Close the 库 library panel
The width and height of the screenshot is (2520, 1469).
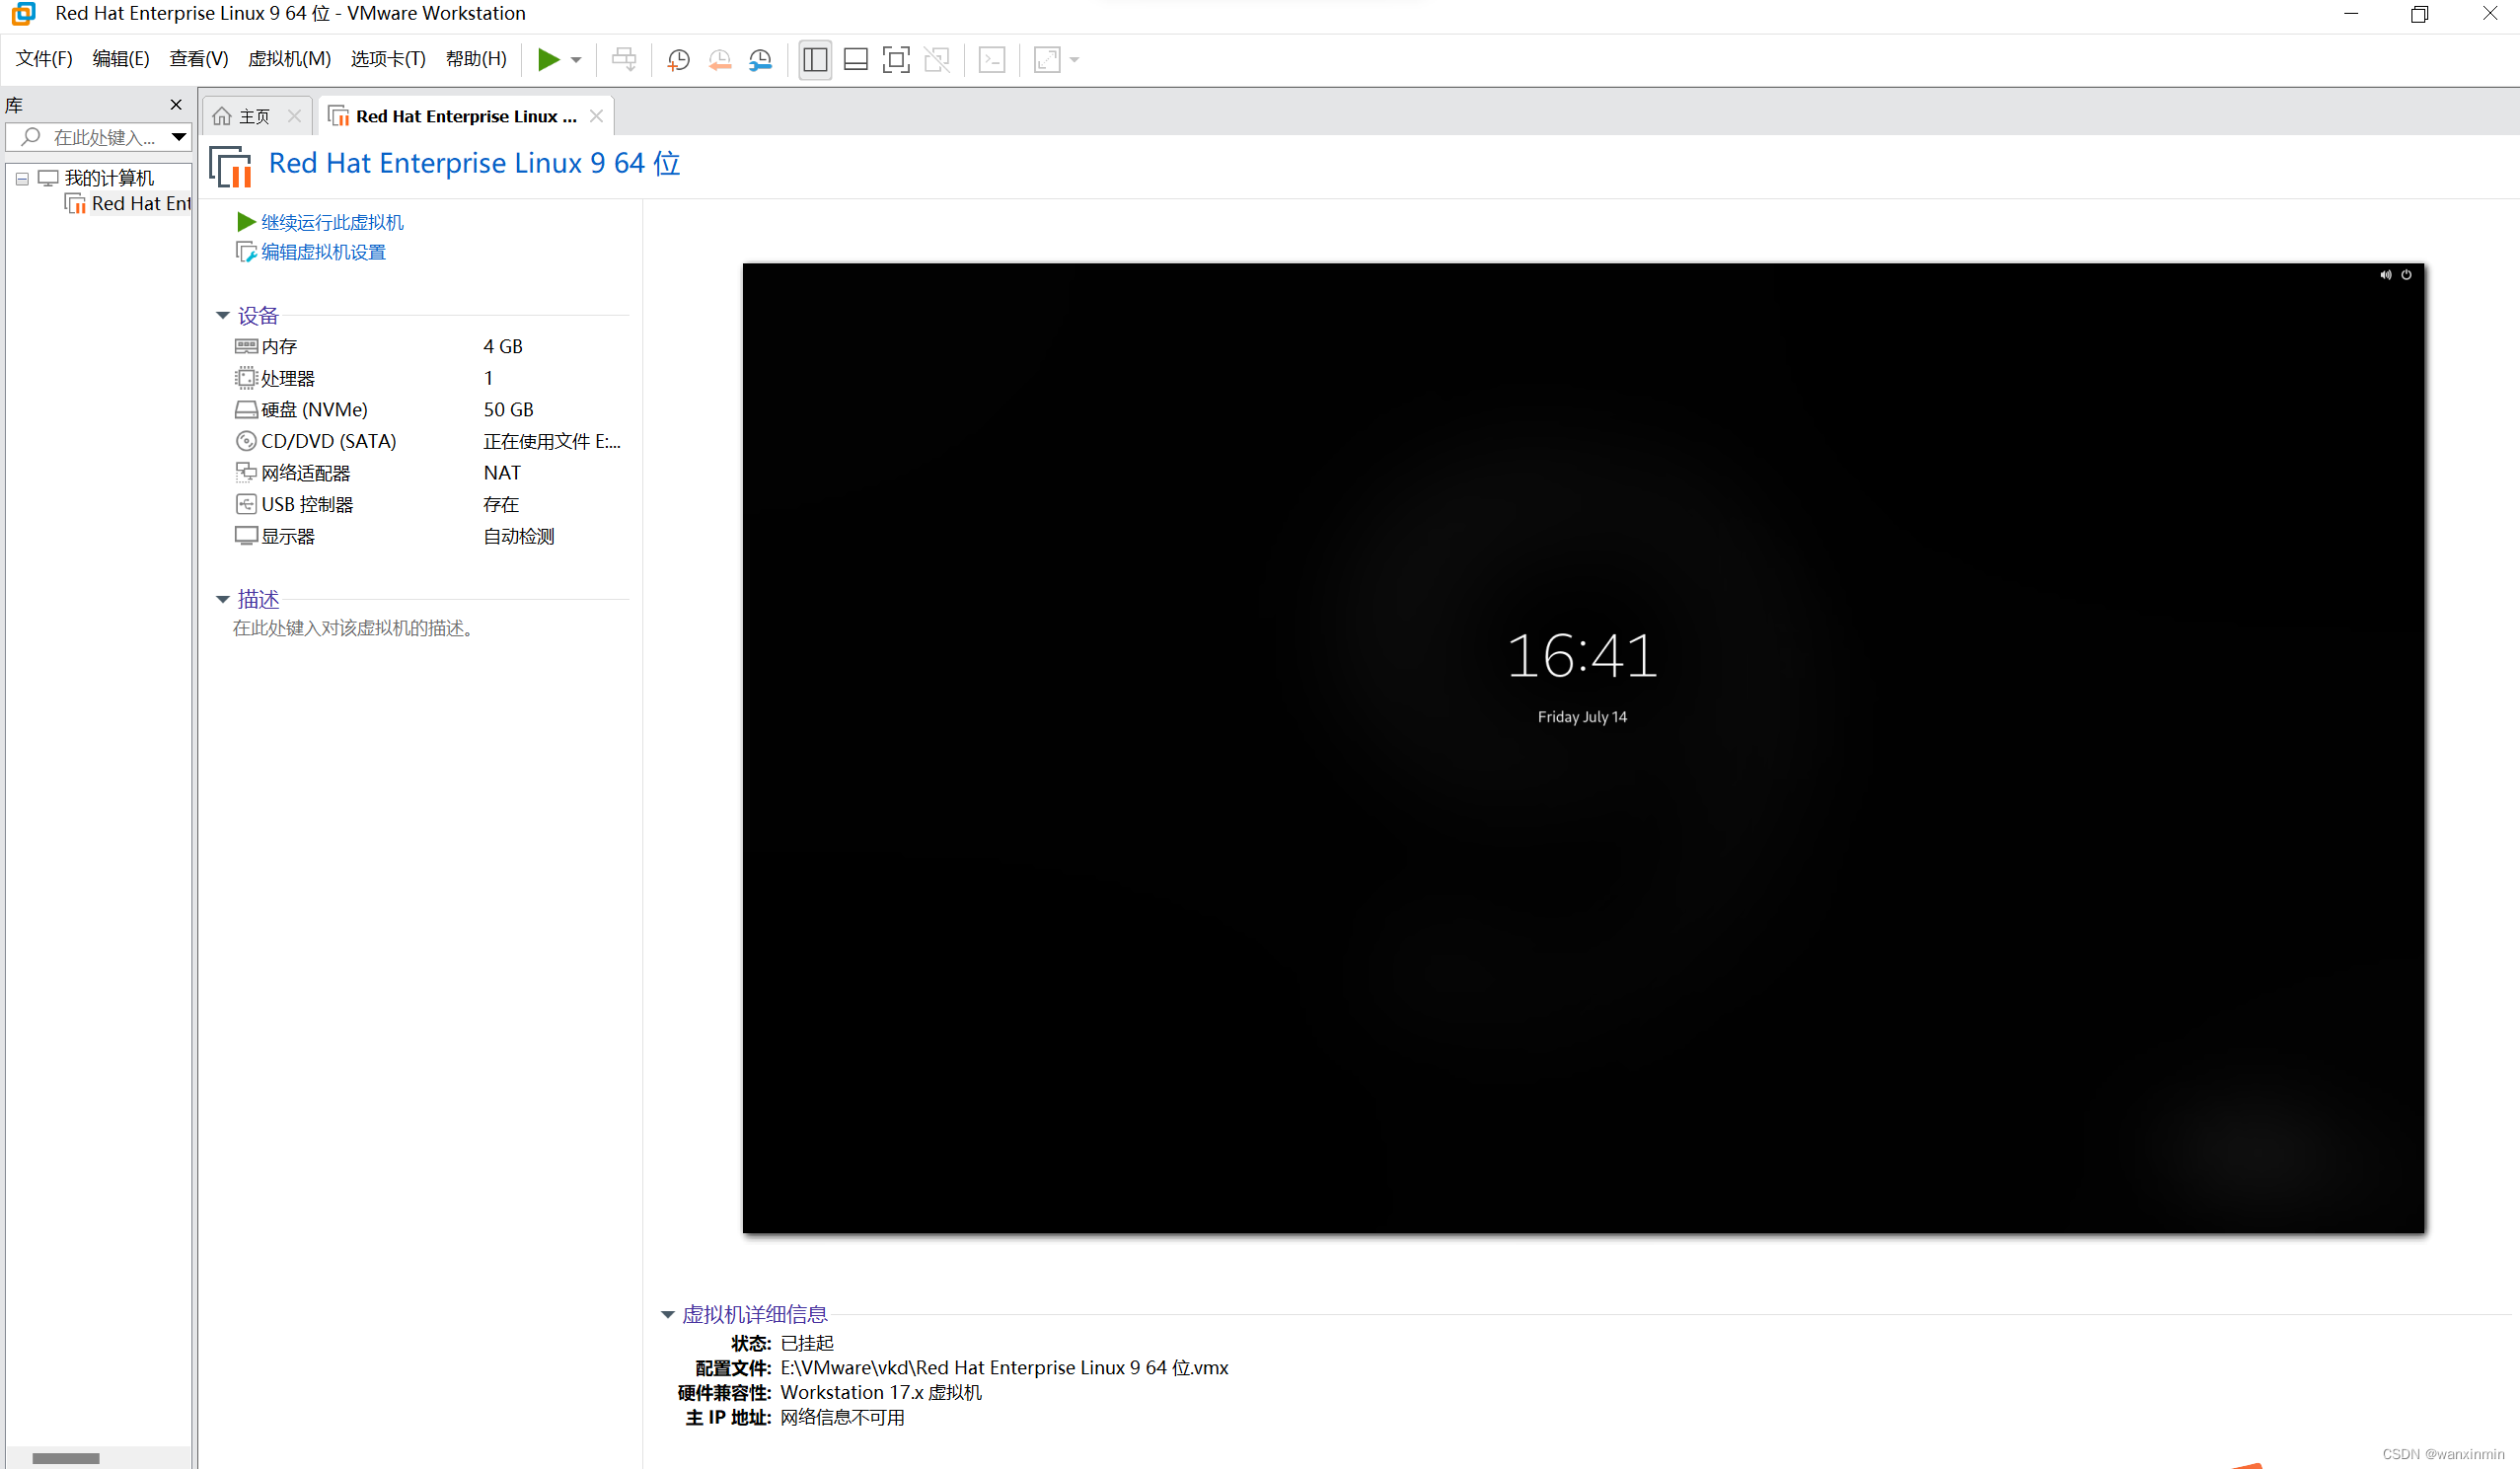[x=176, y=105]
